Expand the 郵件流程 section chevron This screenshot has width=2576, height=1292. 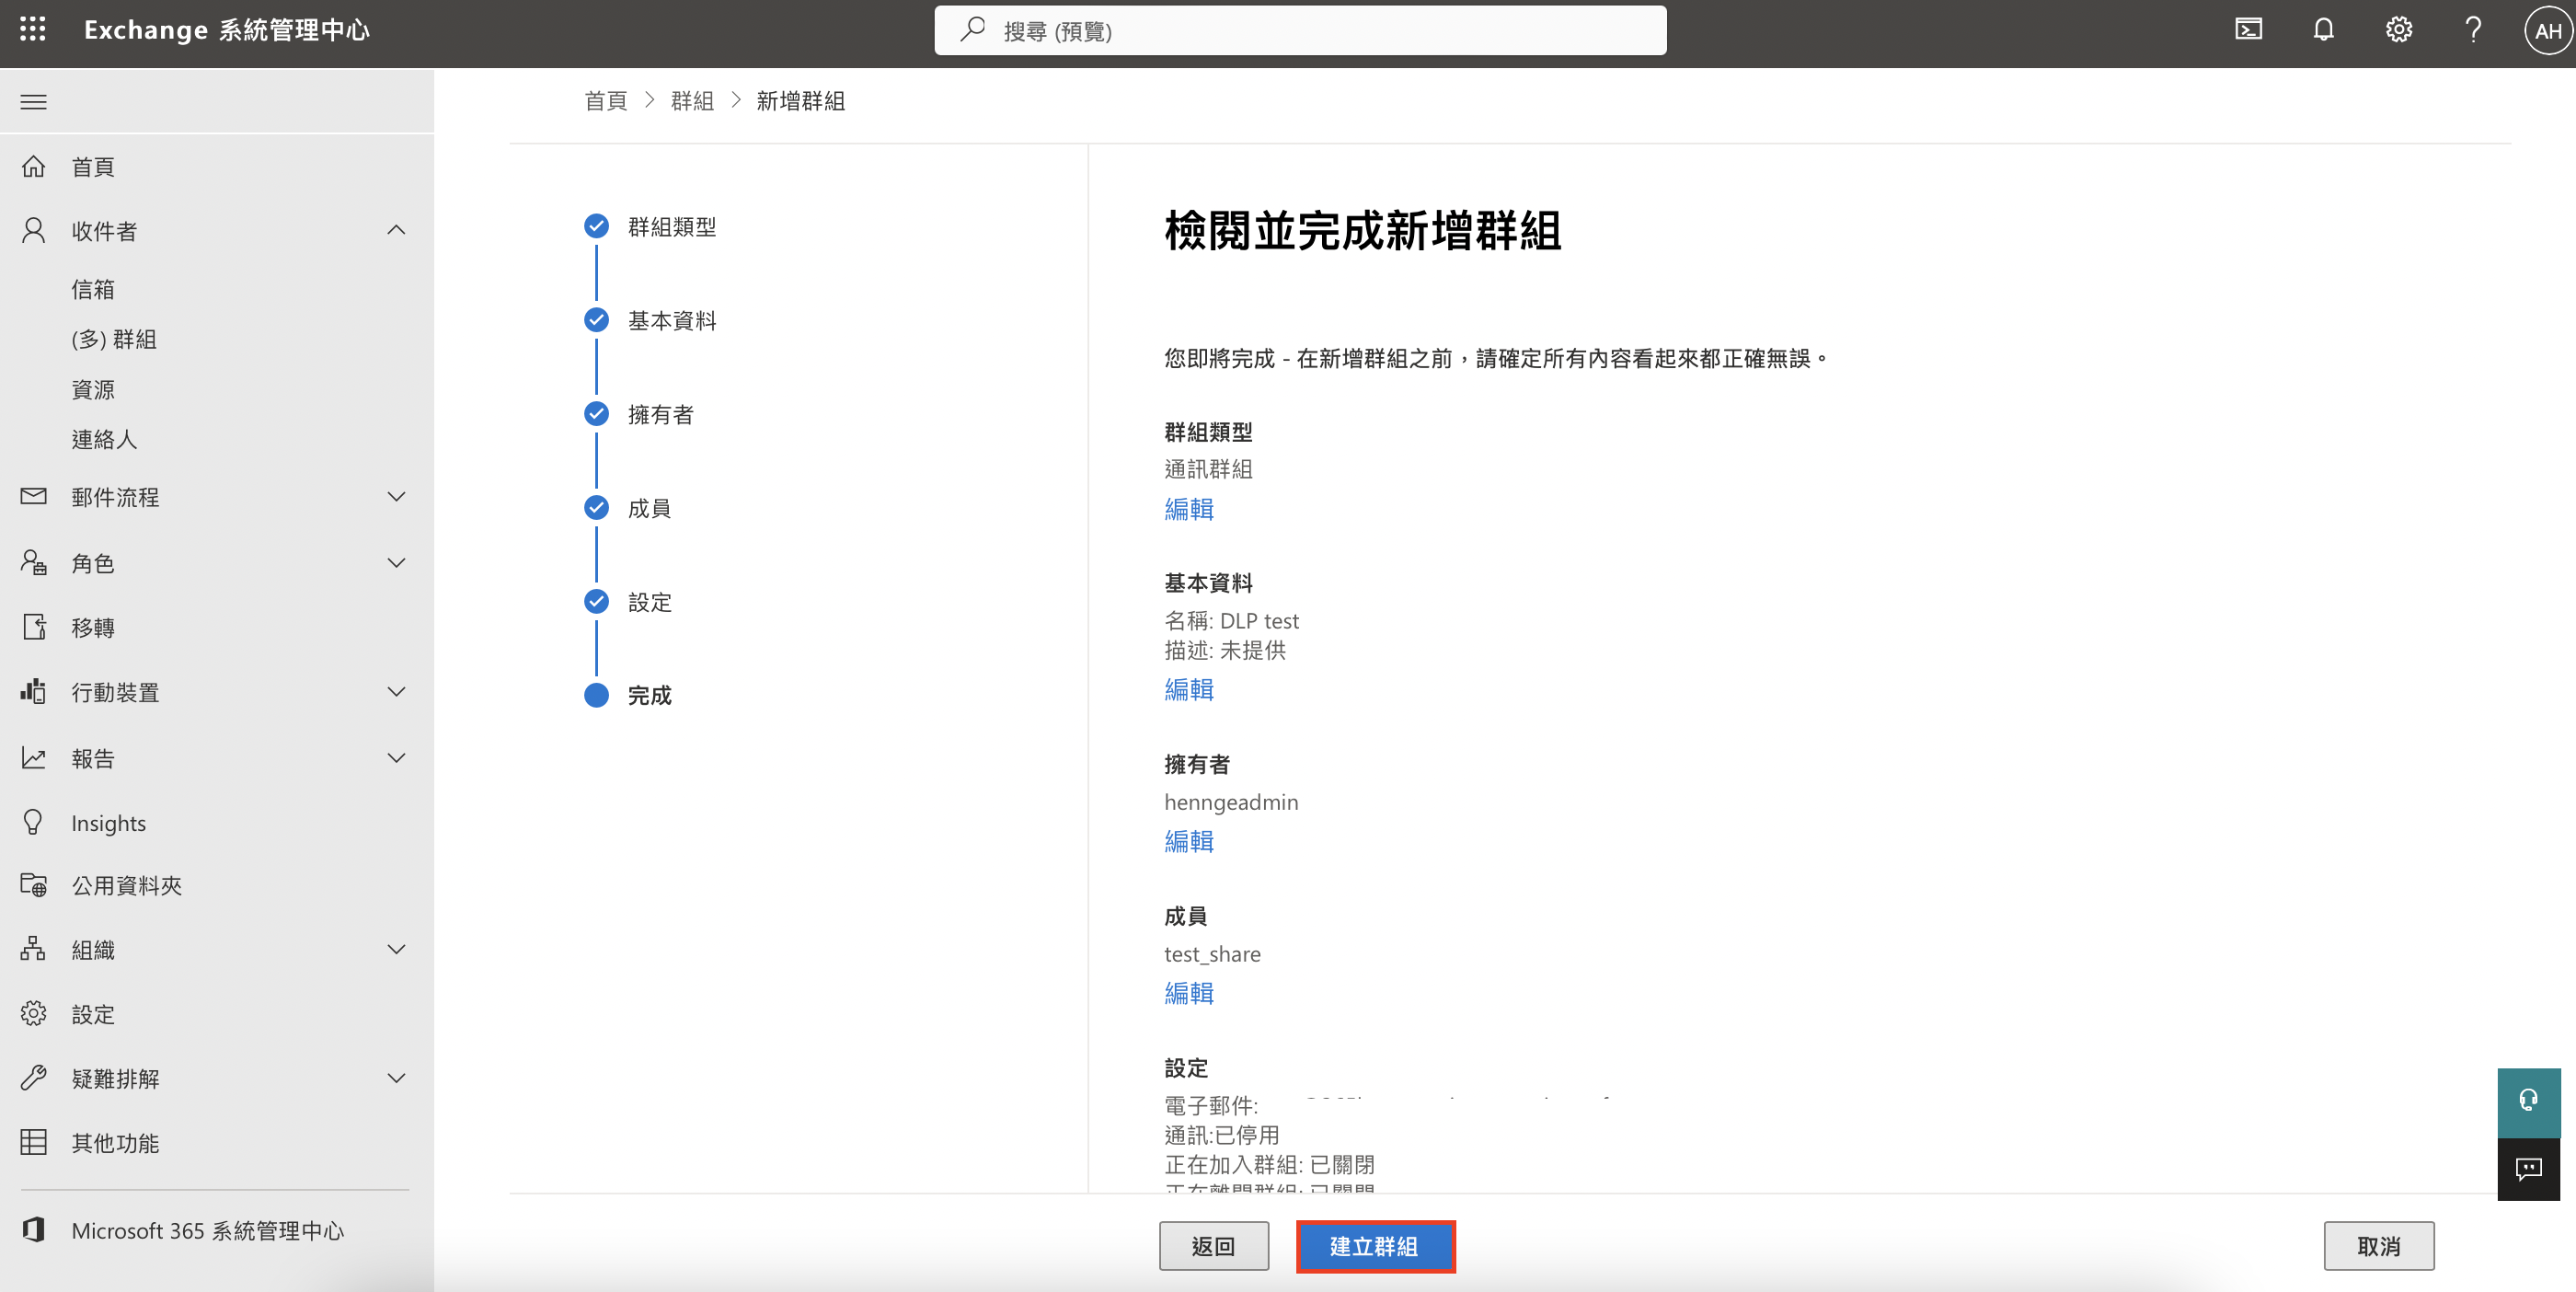point(396,496)
